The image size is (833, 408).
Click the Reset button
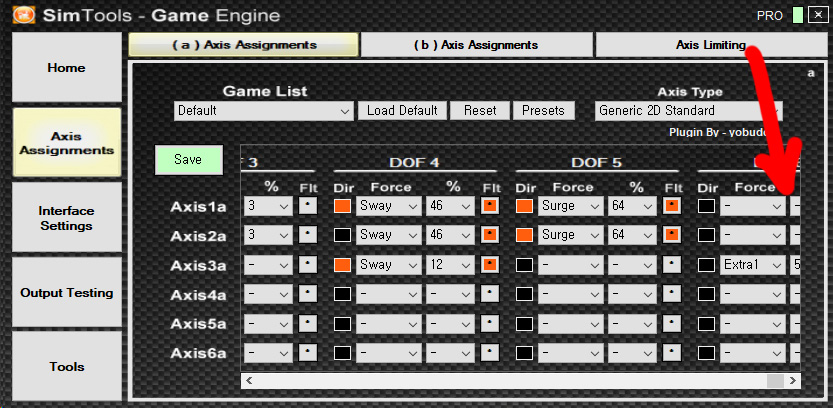pyautogui.click(x=480, y=110)
